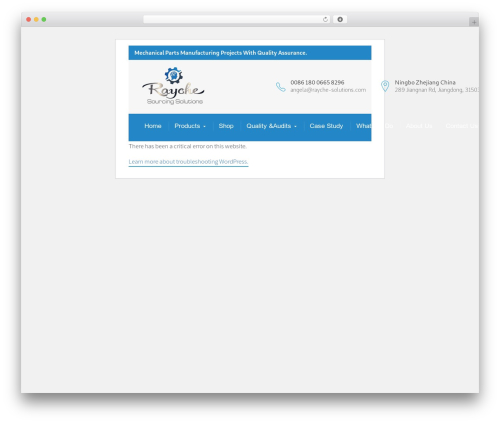This screenshot has height=423, width=500.
Task: Open a new tab with the plus button
Action: 474,22
